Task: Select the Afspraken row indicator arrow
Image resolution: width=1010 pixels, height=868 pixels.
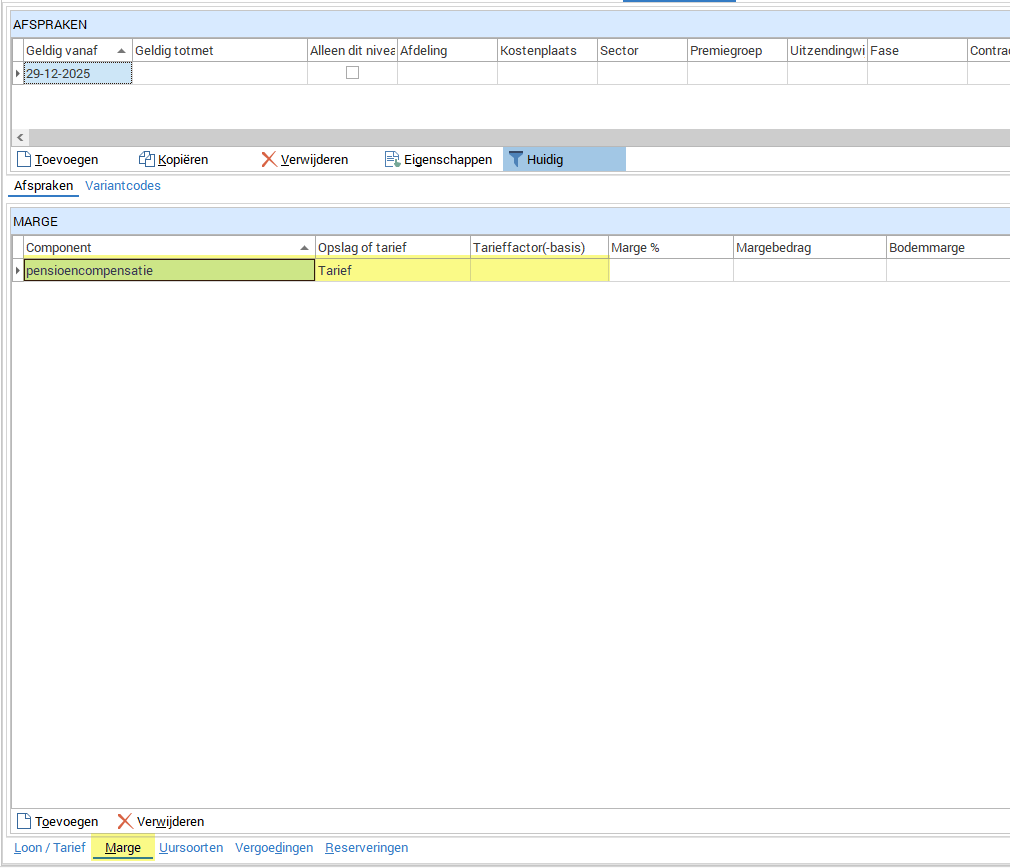Action: click(x=17, y=73)
